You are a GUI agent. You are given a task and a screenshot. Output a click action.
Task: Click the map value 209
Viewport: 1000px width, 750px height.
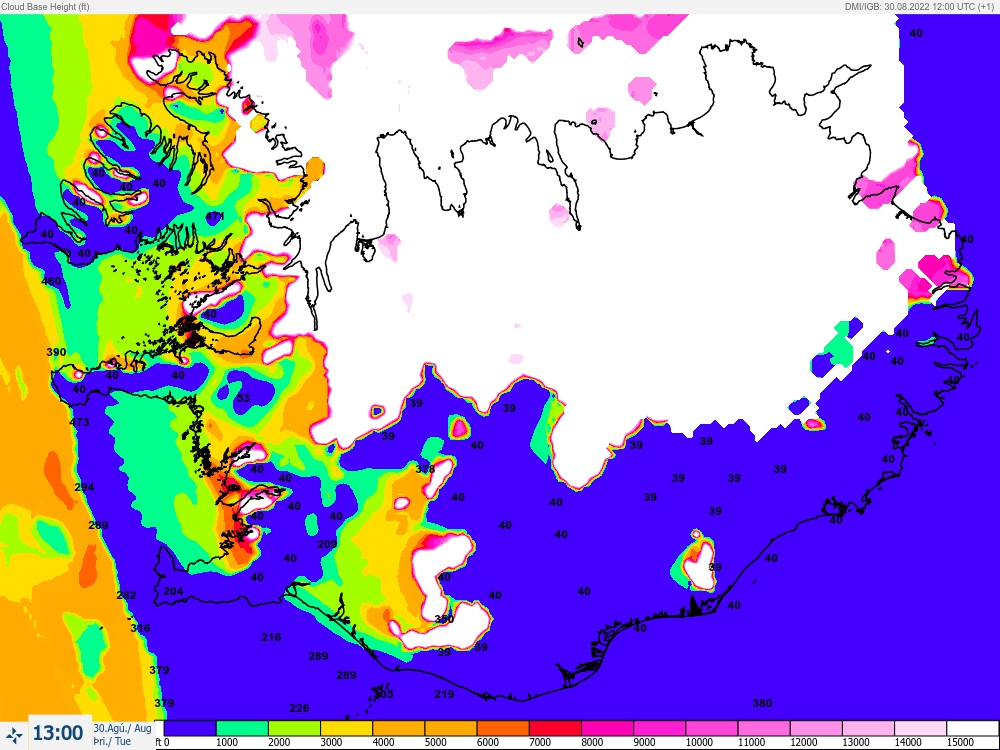[327, 544]
